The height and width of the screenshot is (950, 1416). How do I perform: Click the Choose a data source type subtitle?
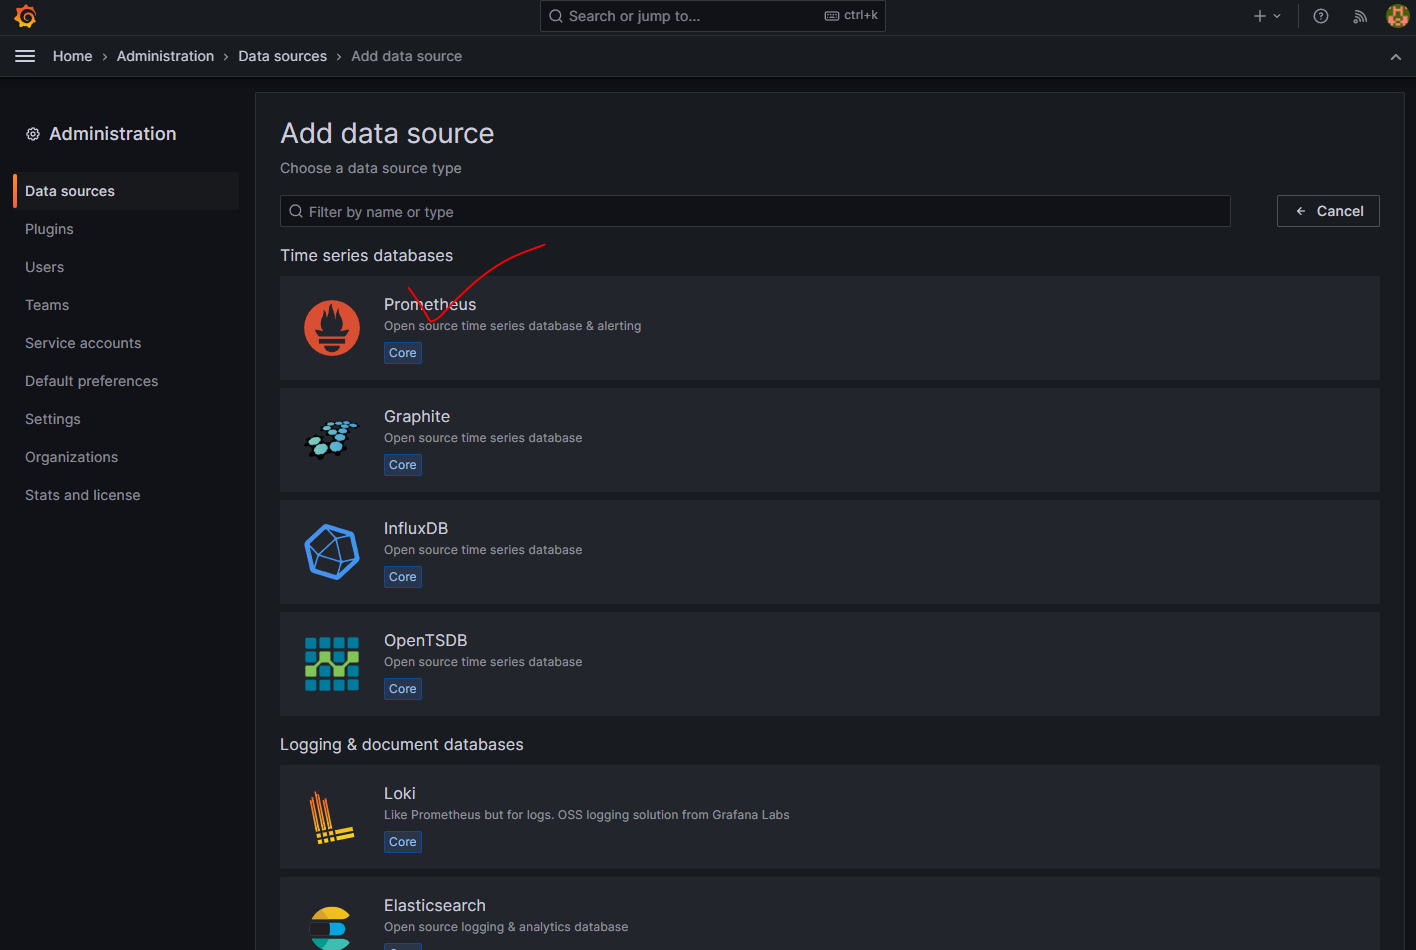371,168
